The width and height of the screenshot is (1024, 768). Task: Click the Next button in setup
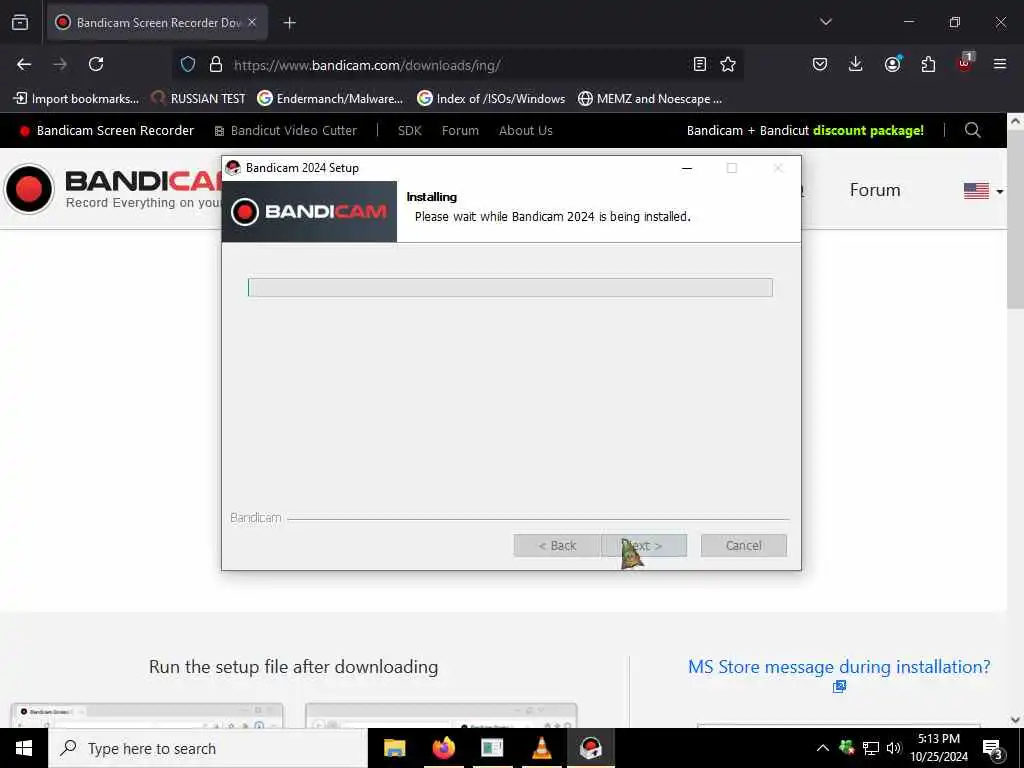tap(644, 545)
